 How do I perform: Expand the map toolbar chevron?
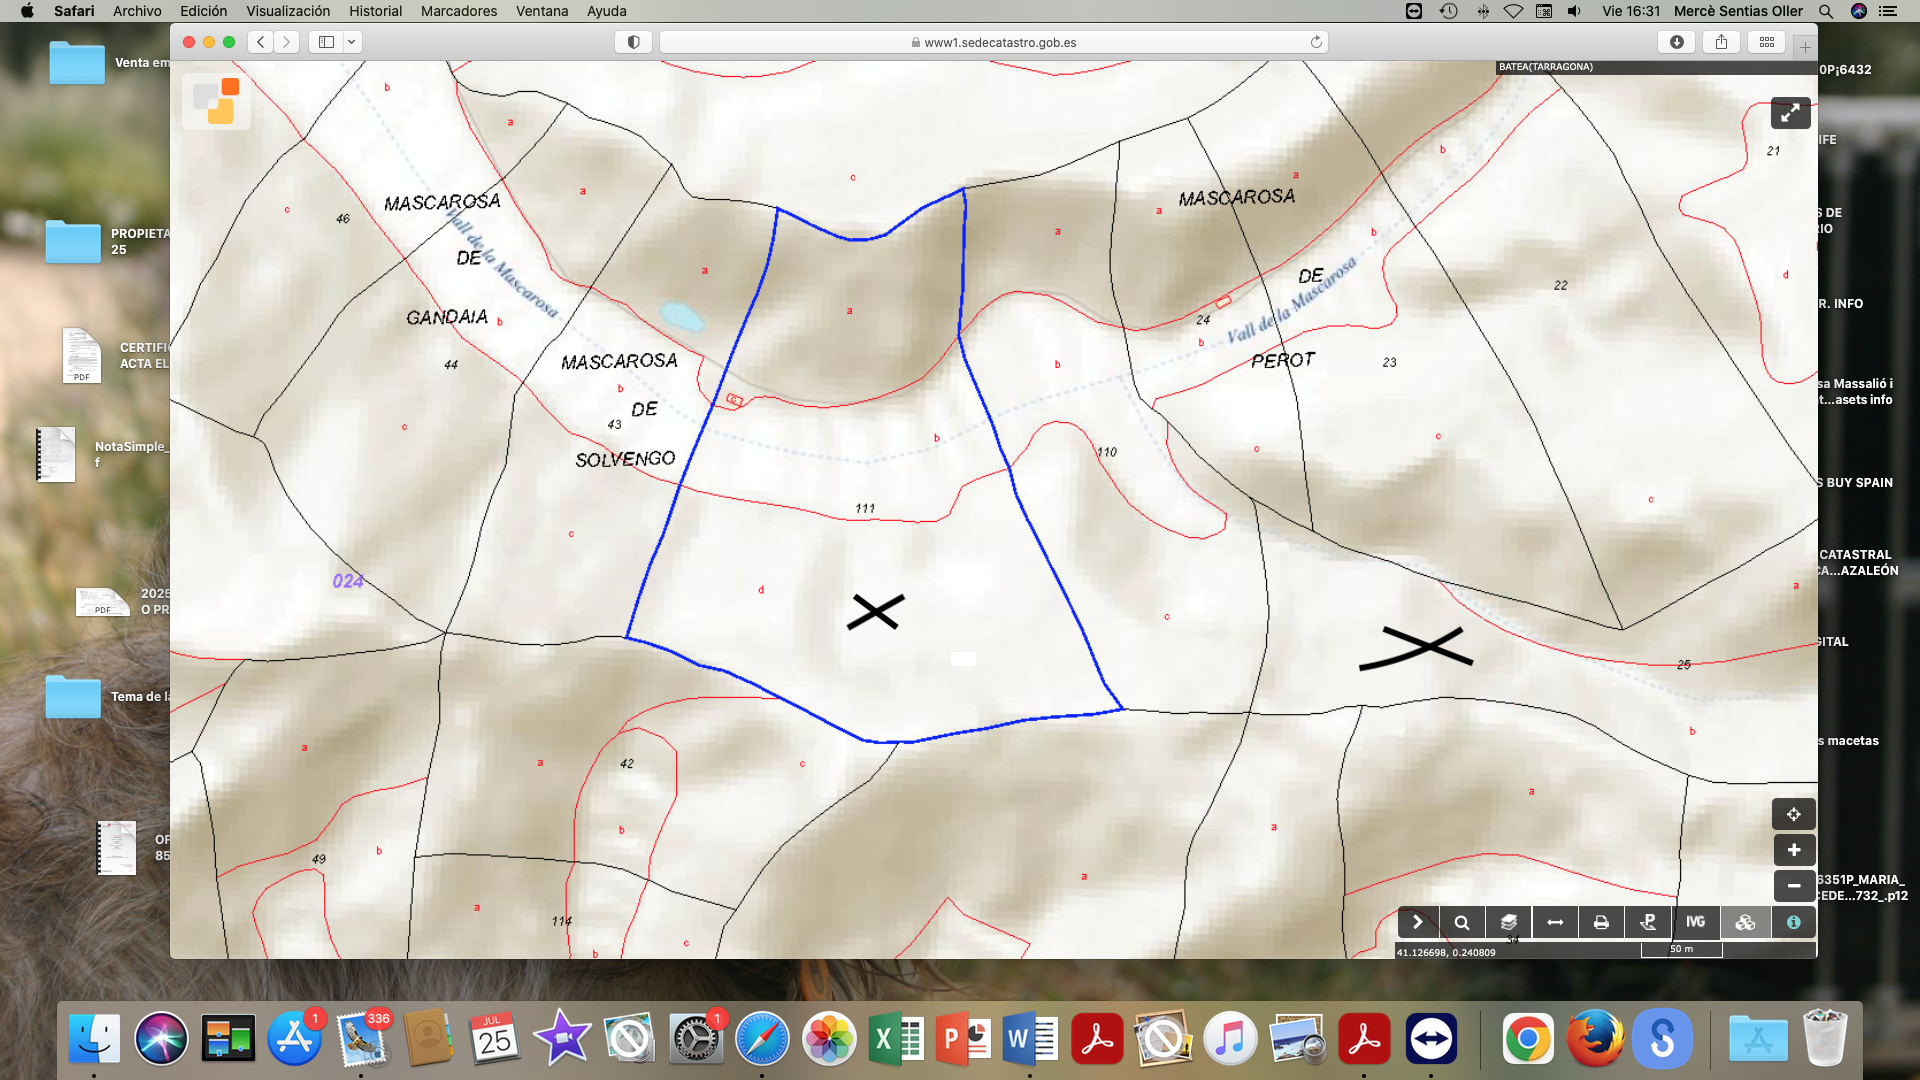pos(1417,922)
